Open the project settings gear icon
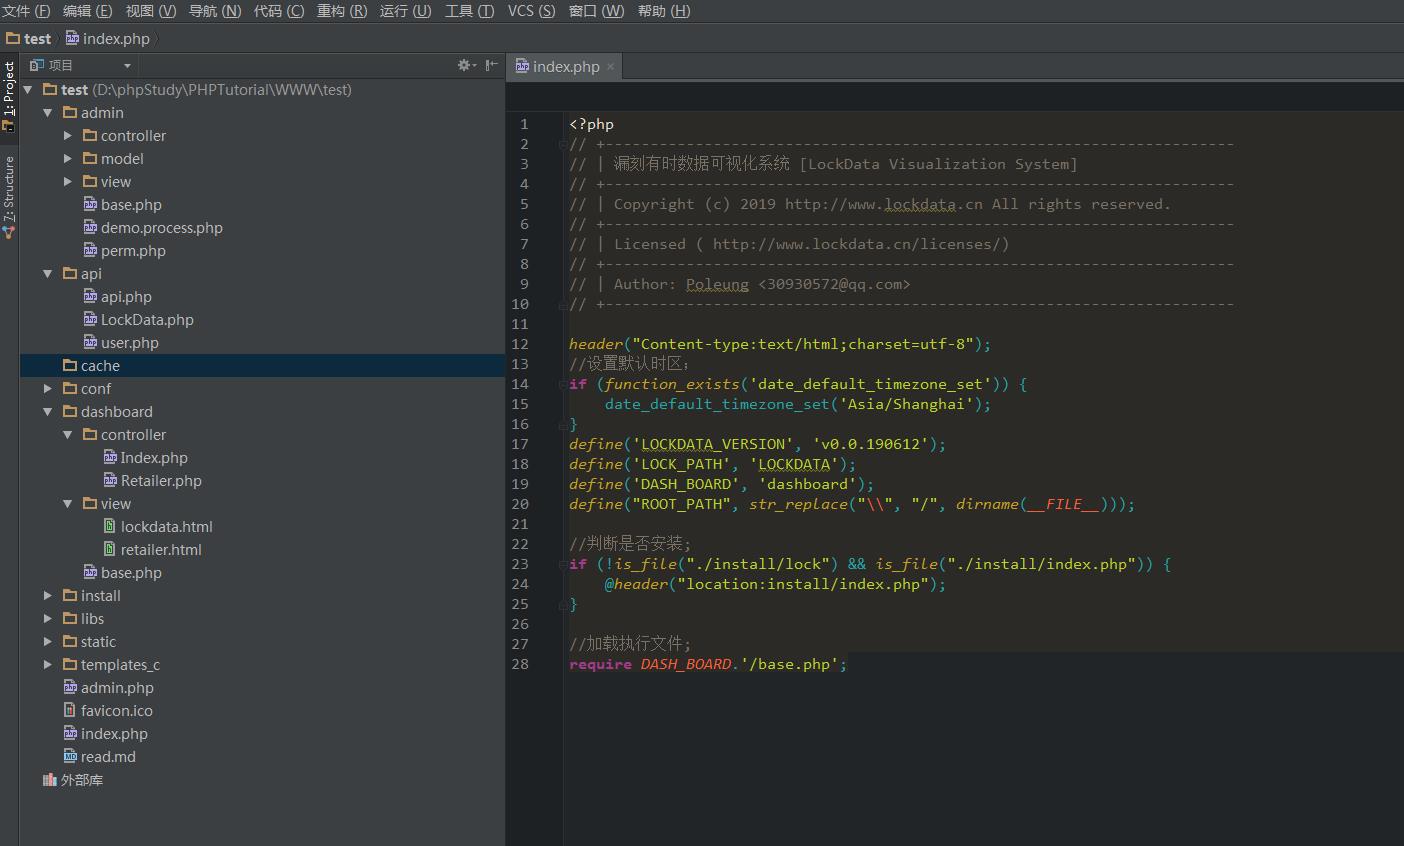Viewport: 1404px width, 846px height. [465, 65]
